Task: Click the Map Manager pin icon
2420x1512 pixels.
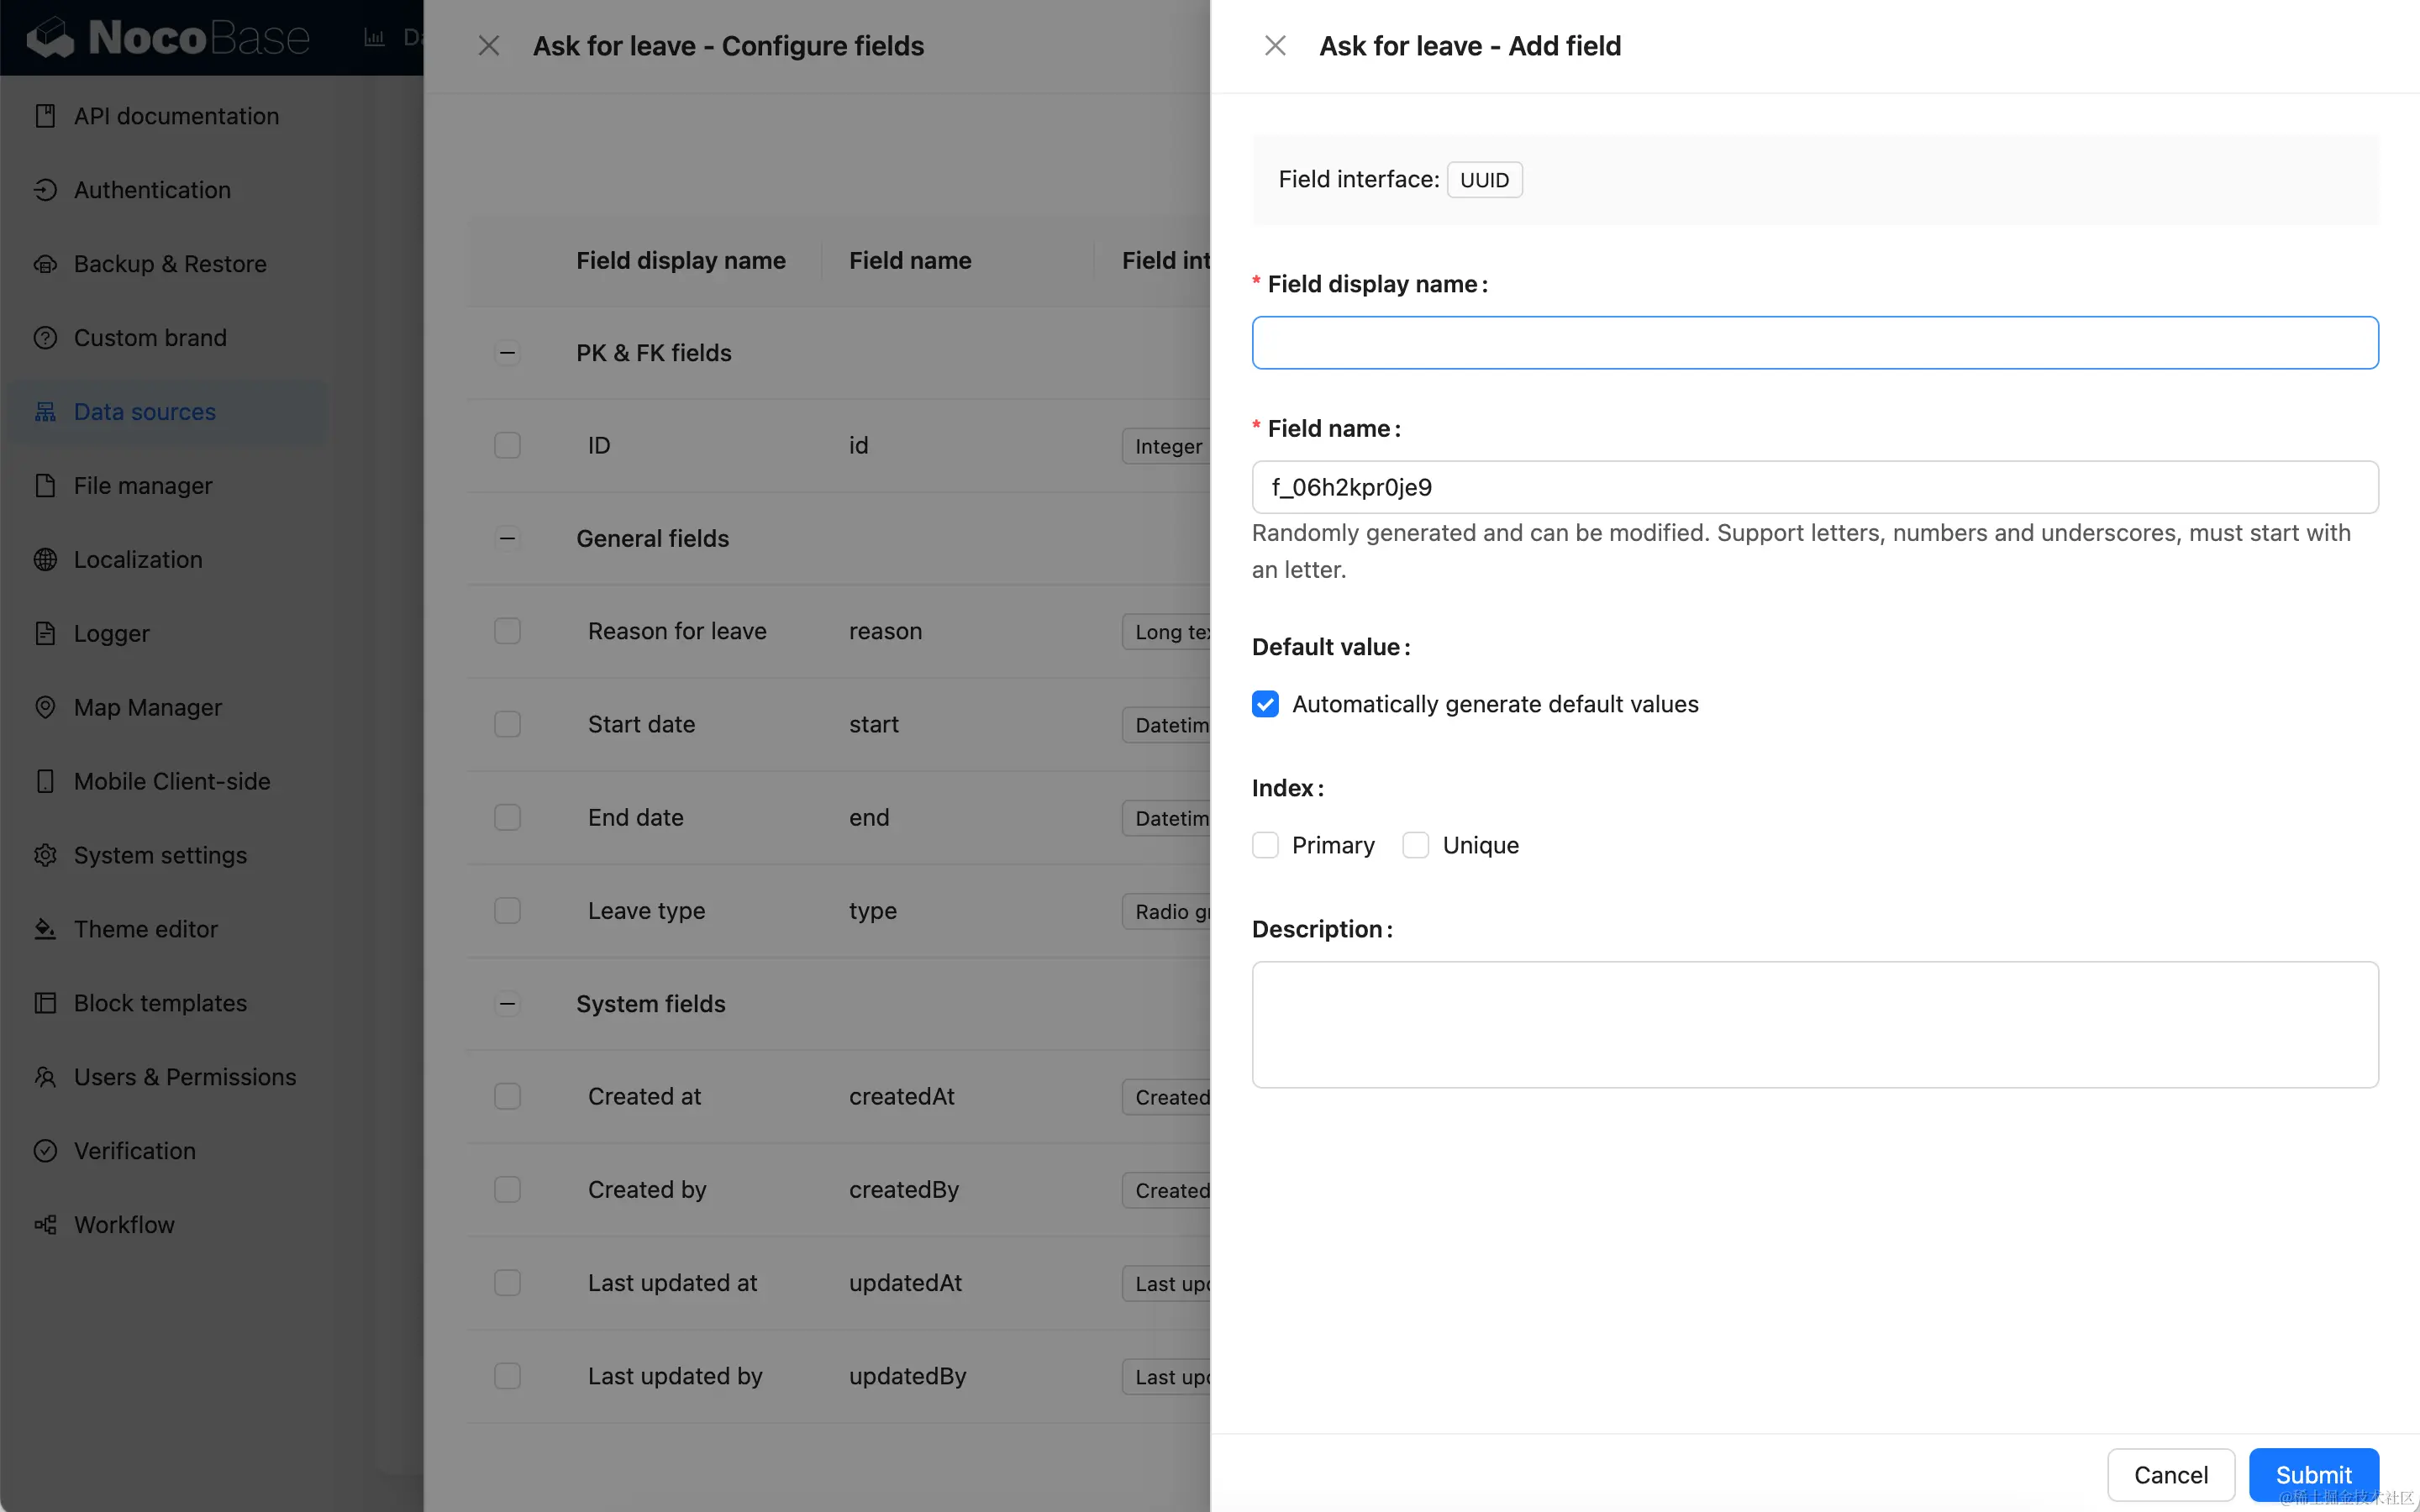Action: pos(45,707)
